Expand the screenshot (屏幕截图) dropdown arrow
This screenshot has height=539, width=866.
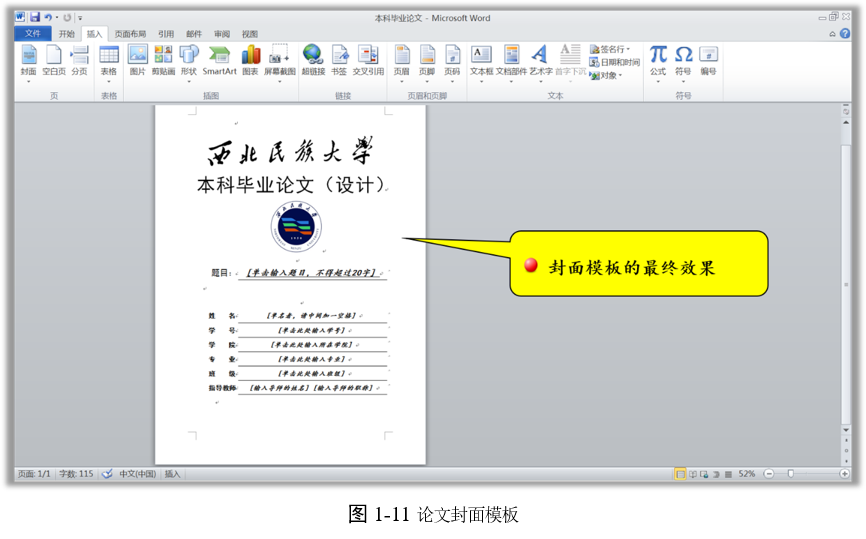coord(279,81)
